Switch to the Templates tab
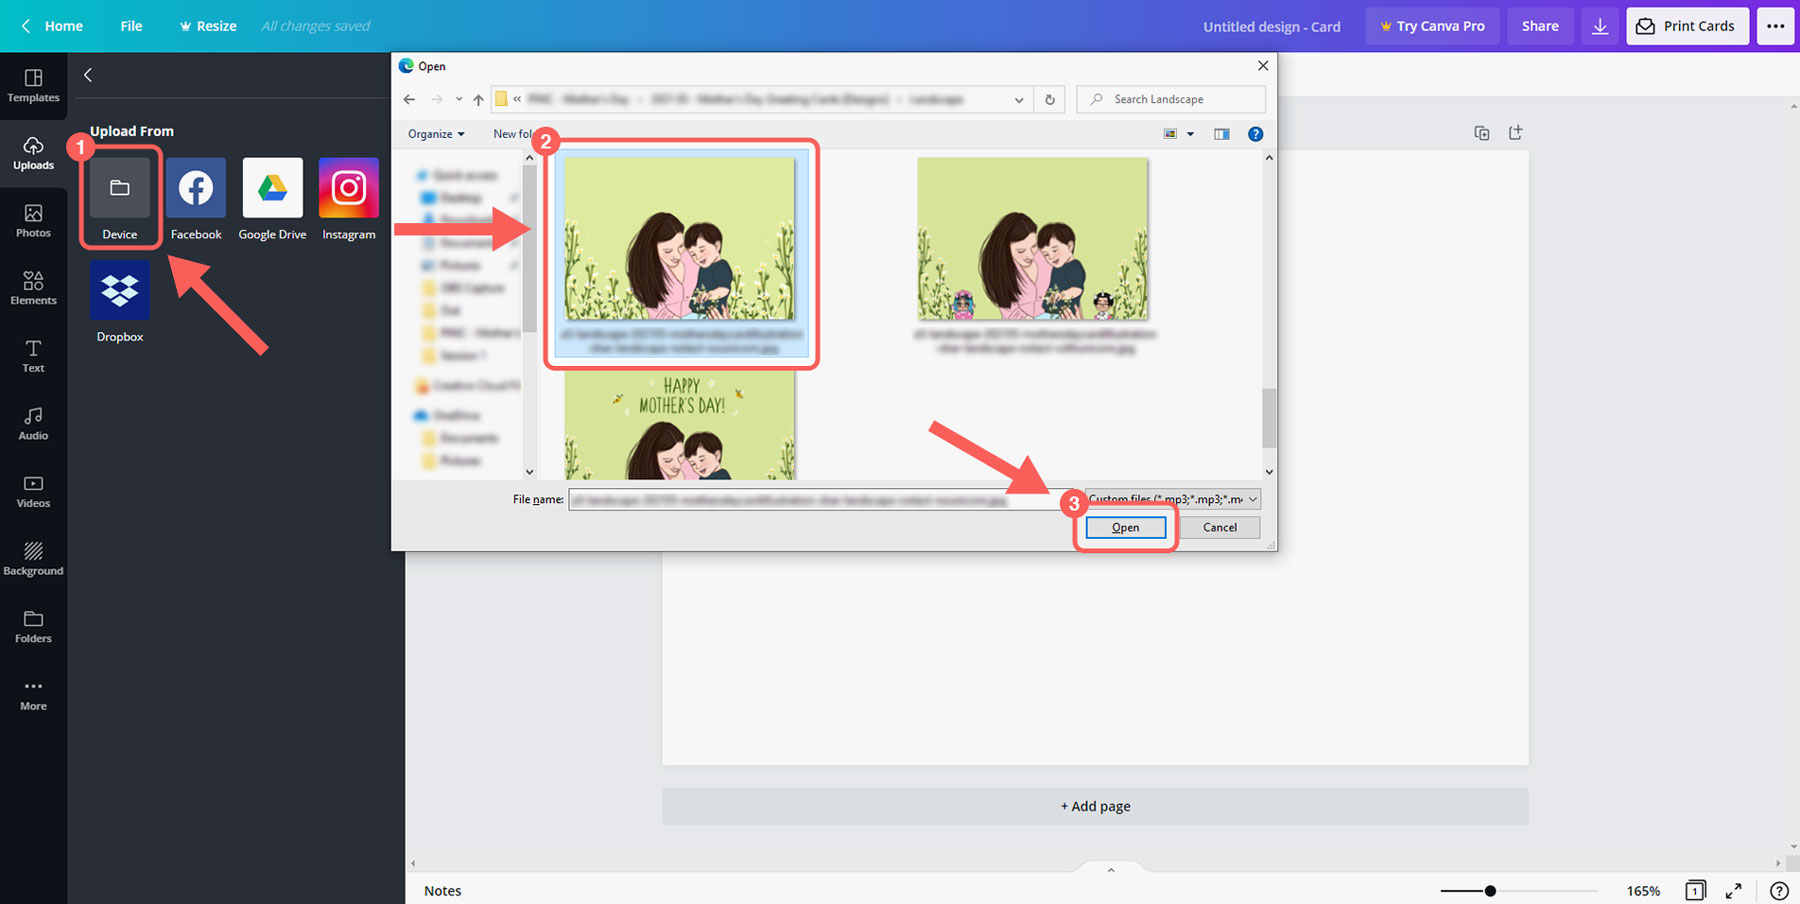Image resolution: width=1800 pixels, height=904 pixels. (33, 85)
